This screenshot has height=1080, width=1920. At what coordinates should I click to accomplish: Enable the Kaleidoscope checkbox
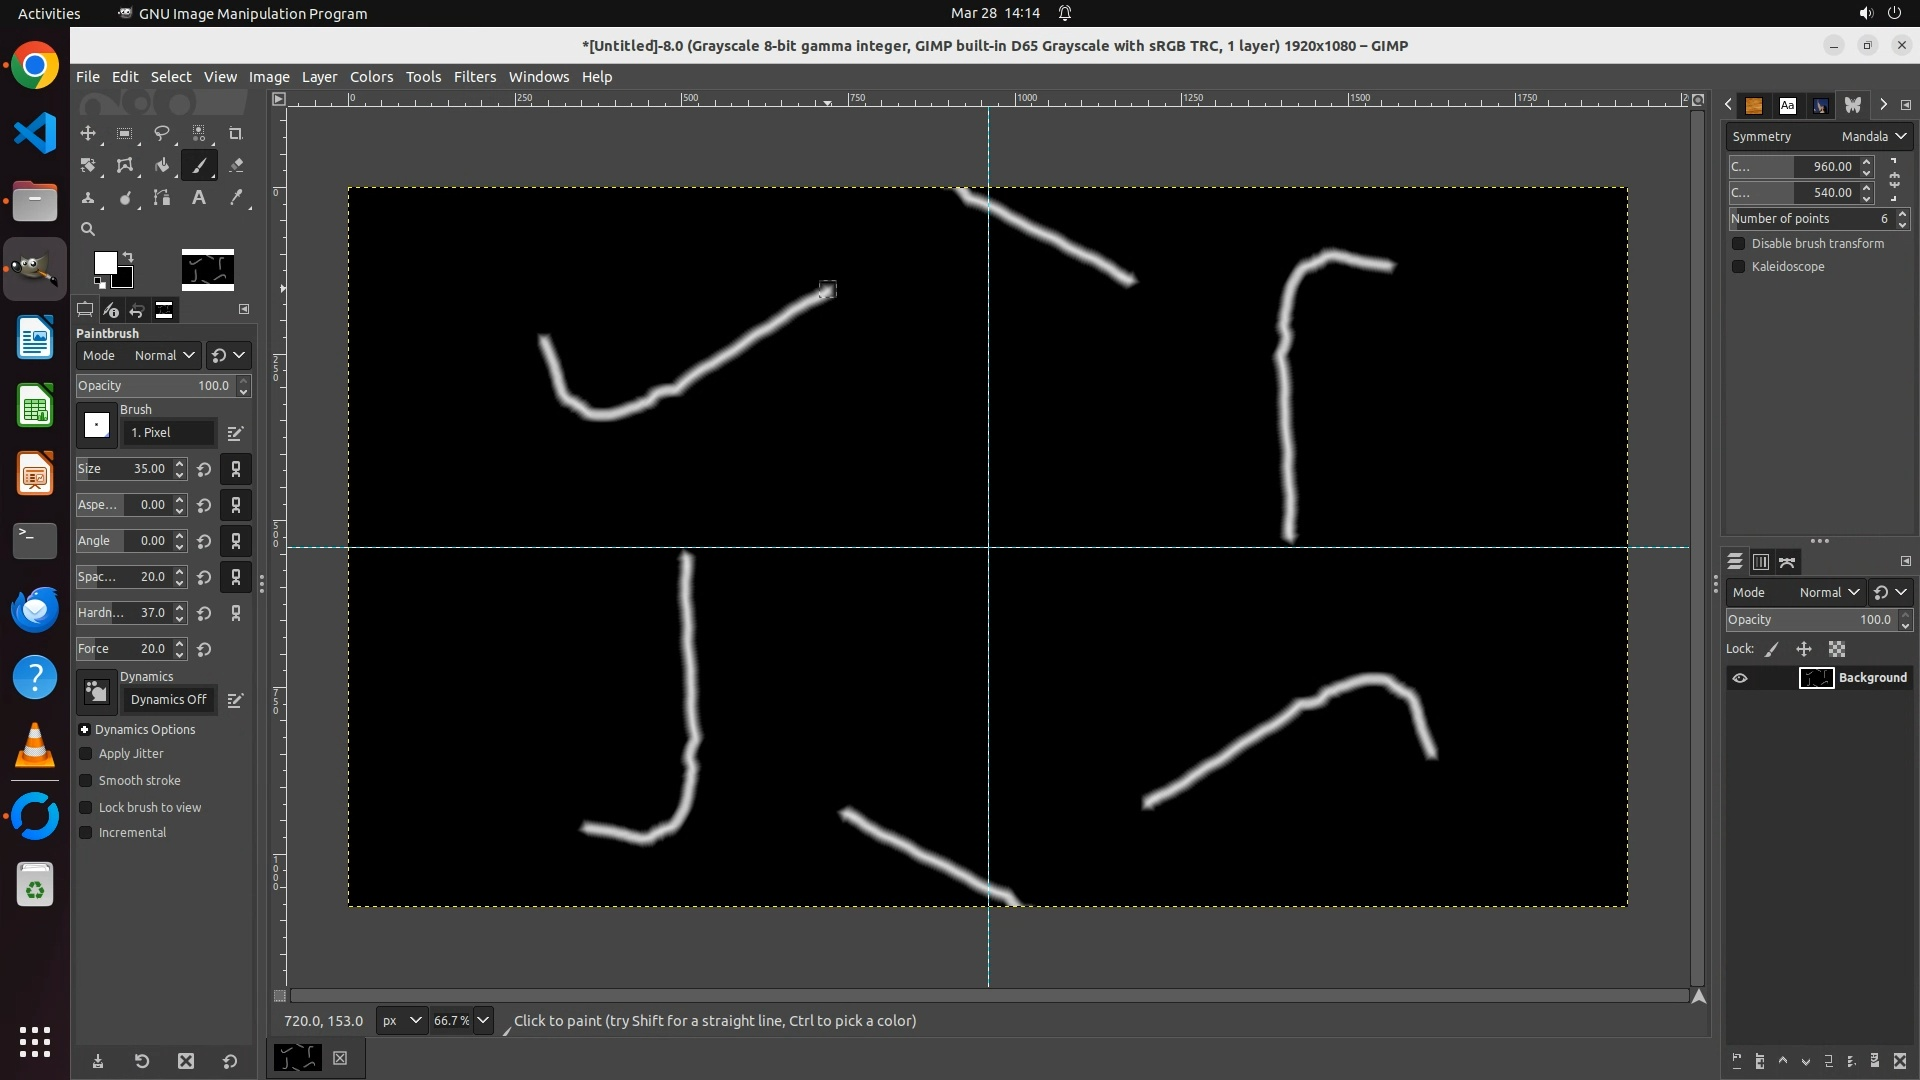[1739, 267]
